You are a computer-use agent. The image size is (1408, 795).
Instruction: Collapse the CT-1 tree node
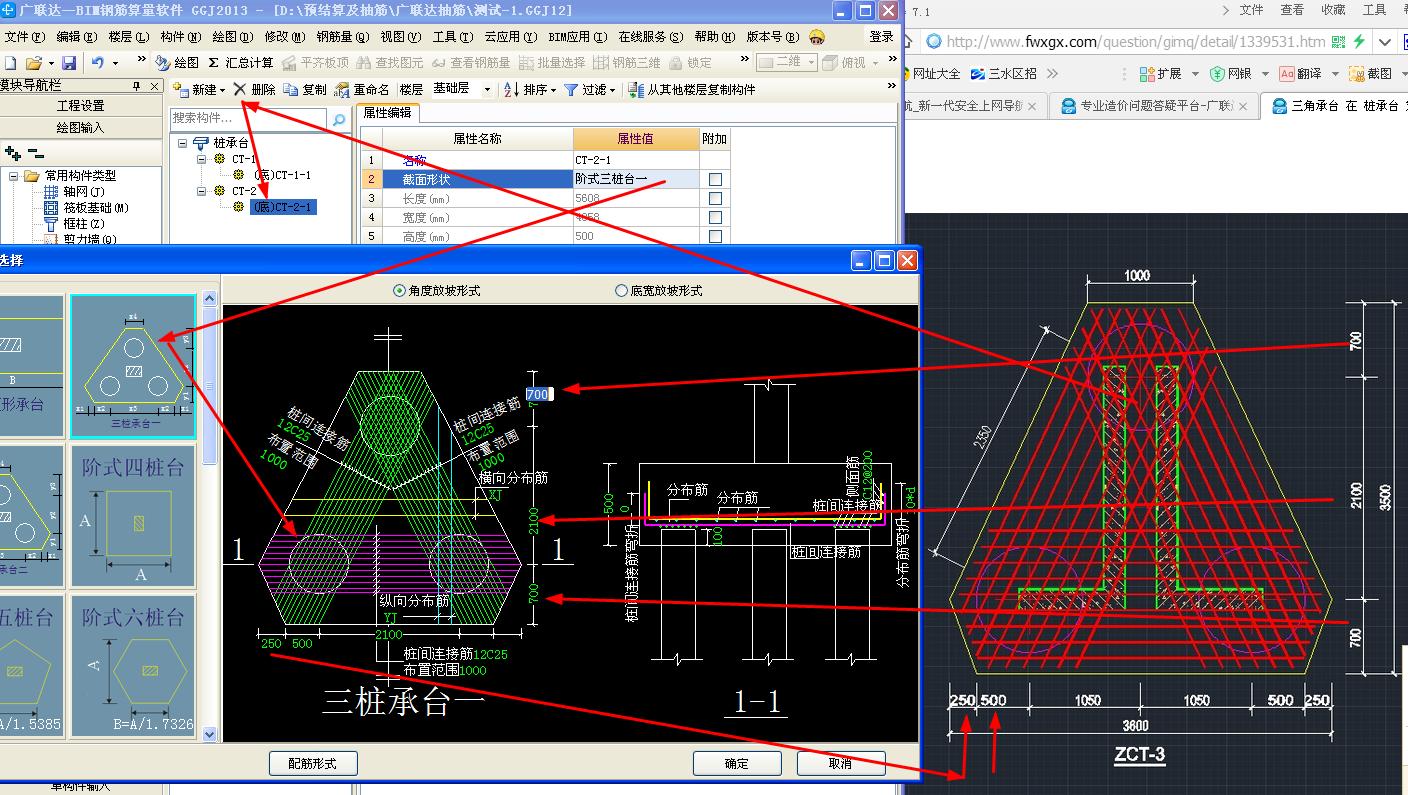(x=201, y=160)
